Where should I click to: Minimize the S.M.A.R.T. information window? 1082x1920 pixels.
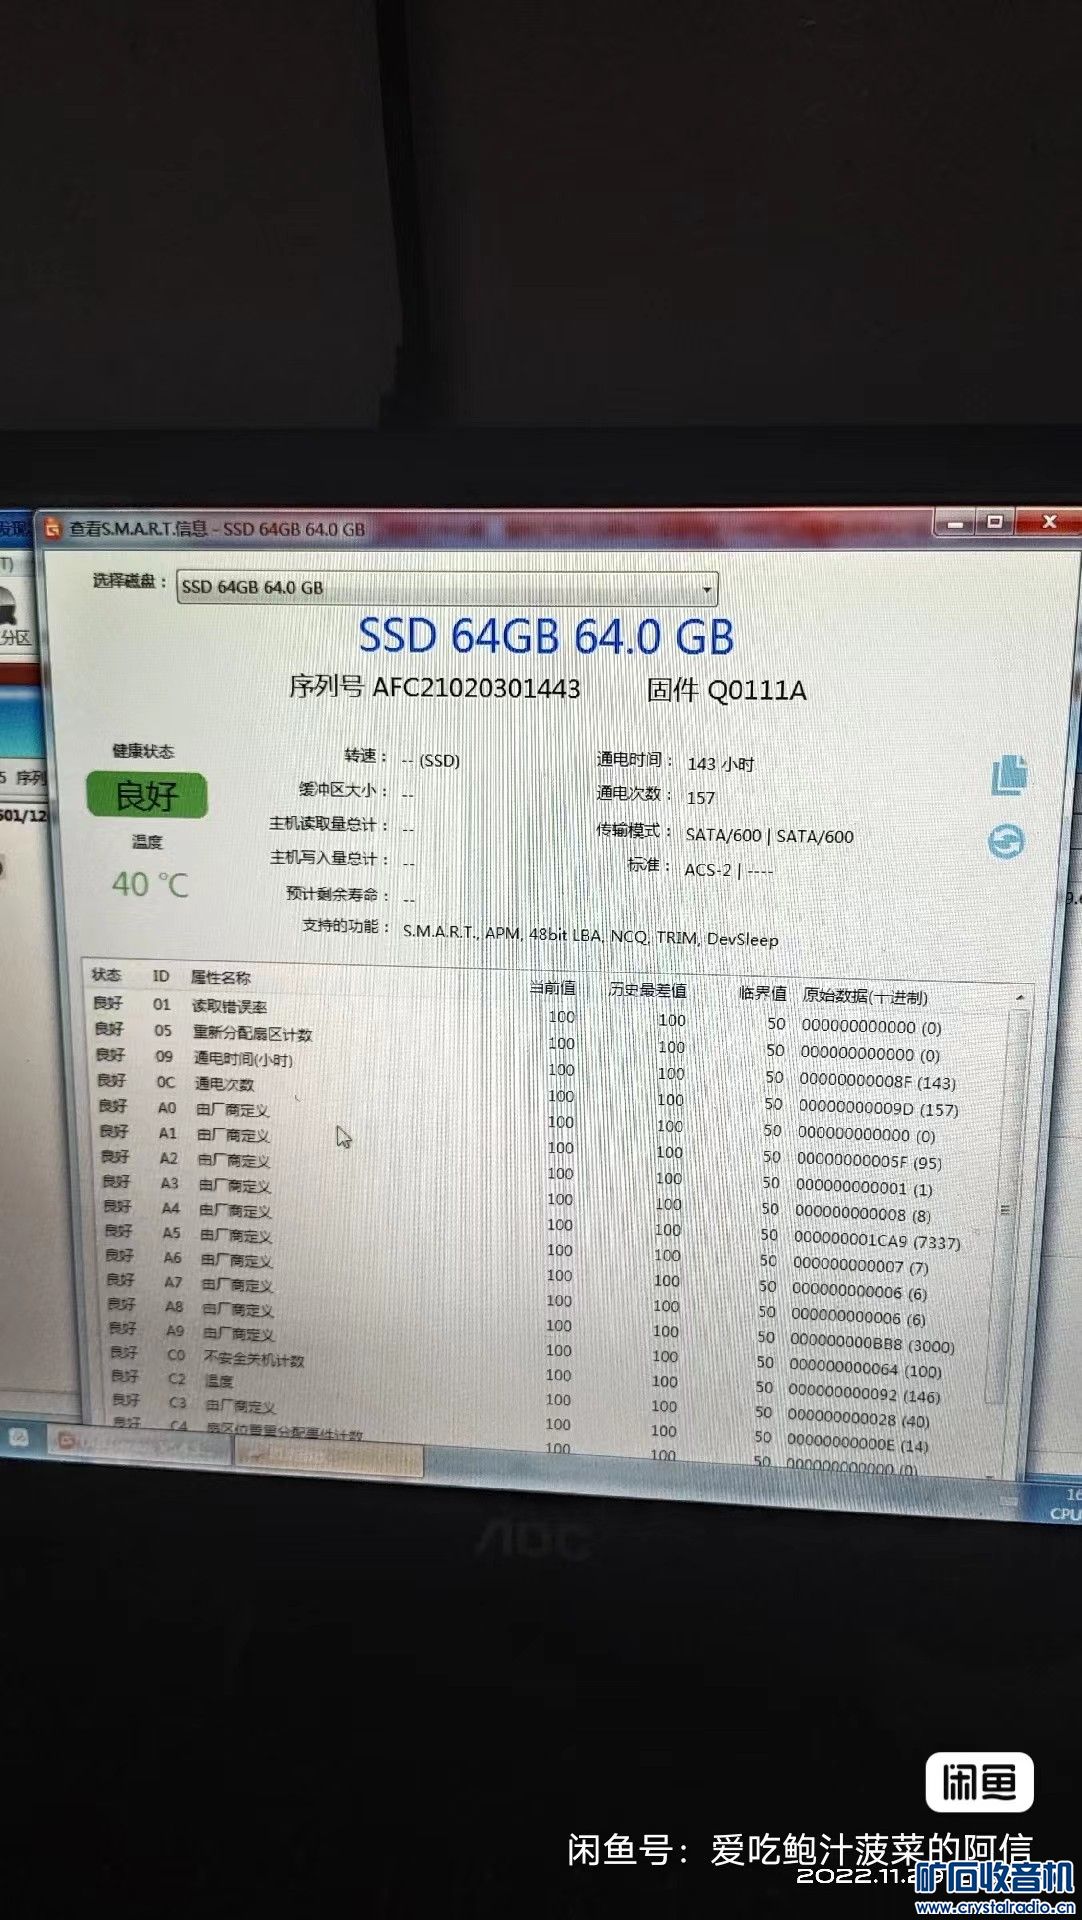coord(955,522)
